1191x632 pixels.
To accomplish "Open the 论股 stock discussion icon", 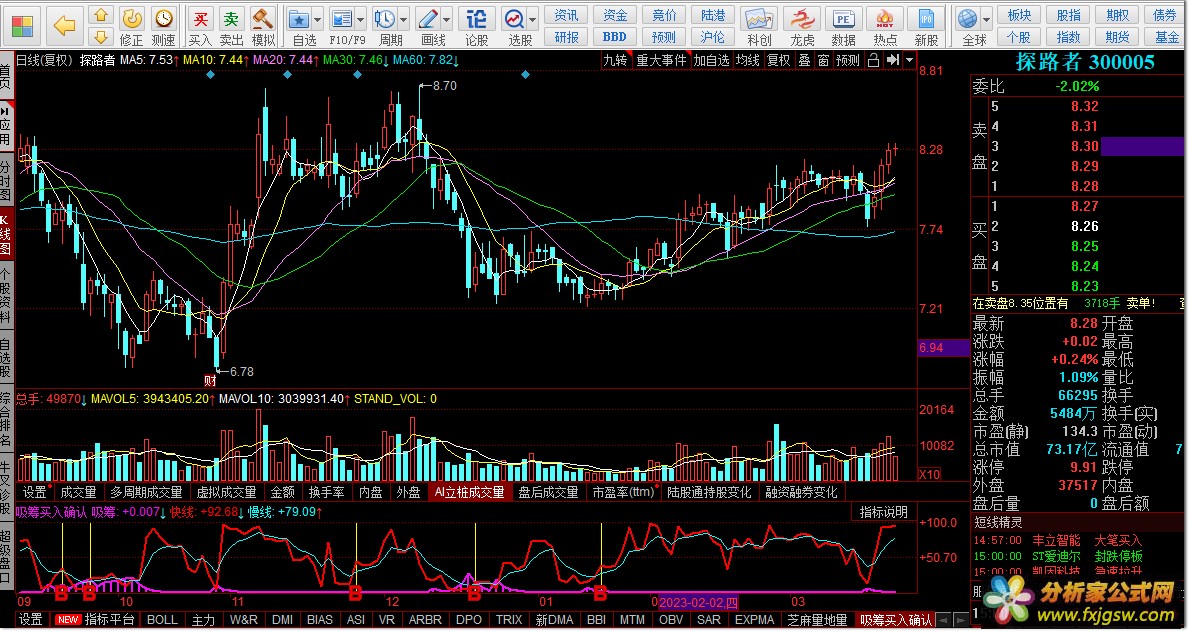I will click(476, 27).
